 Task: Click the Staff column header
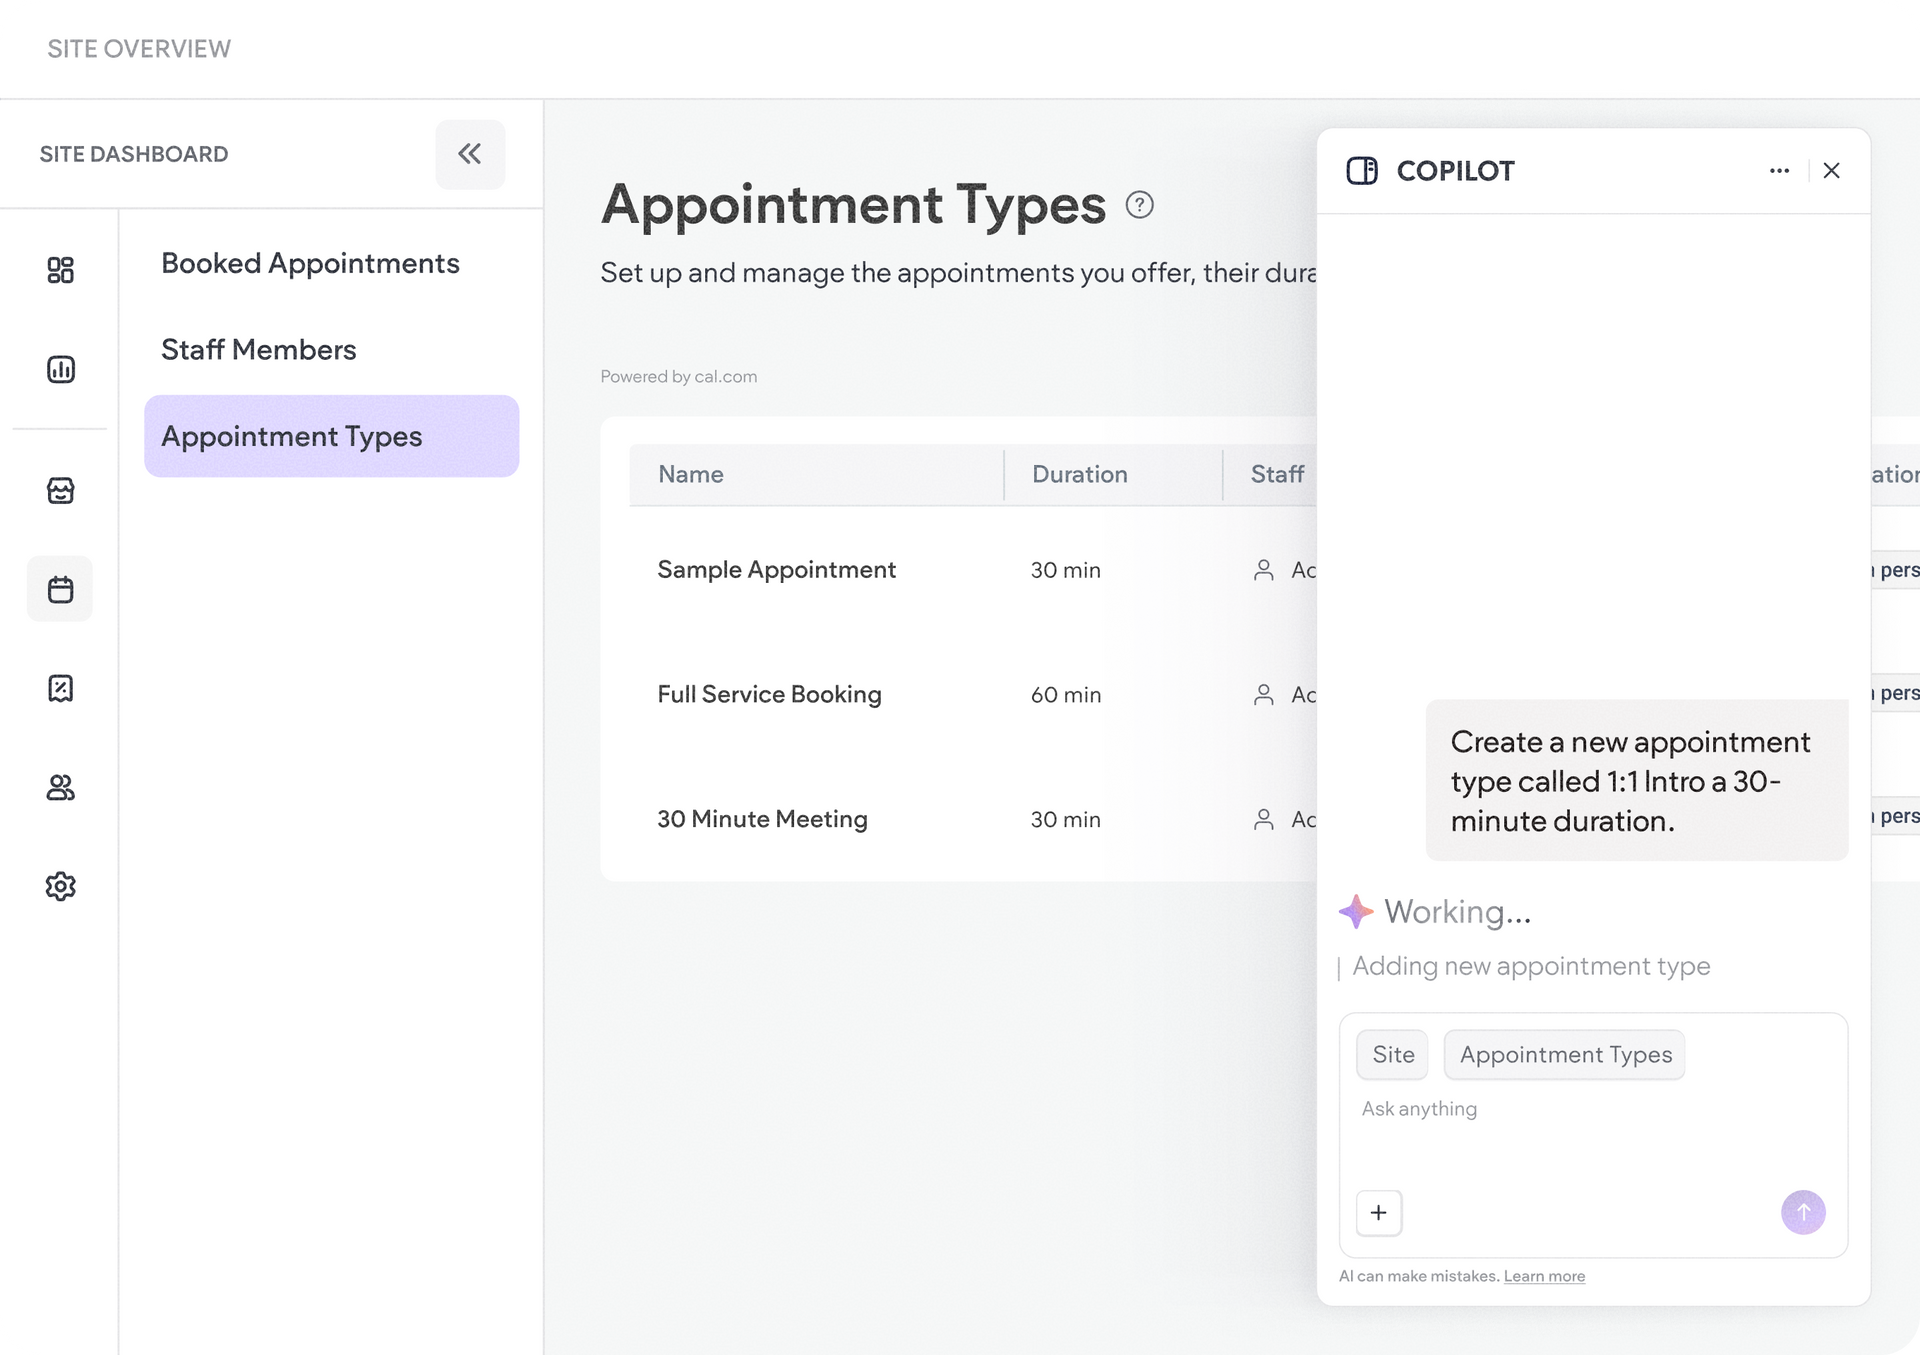coord(1278,475)
